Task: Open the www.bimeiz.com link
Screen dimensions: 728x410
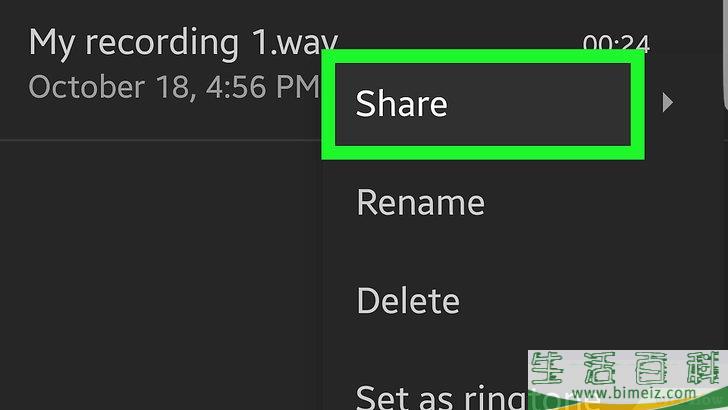Action: (634, 393)
